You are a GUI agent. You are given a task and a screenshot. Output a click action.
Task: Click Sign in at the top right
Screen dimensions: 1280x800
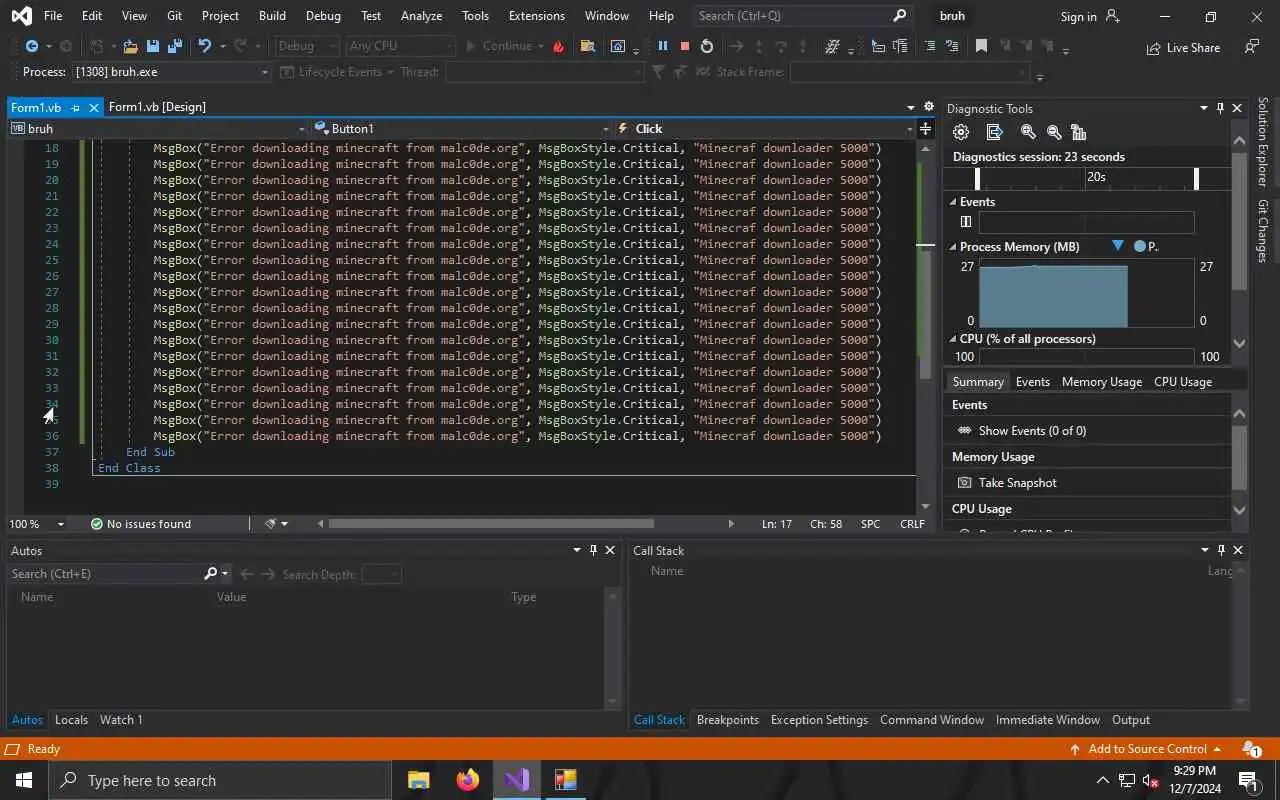coord(1089,17)
